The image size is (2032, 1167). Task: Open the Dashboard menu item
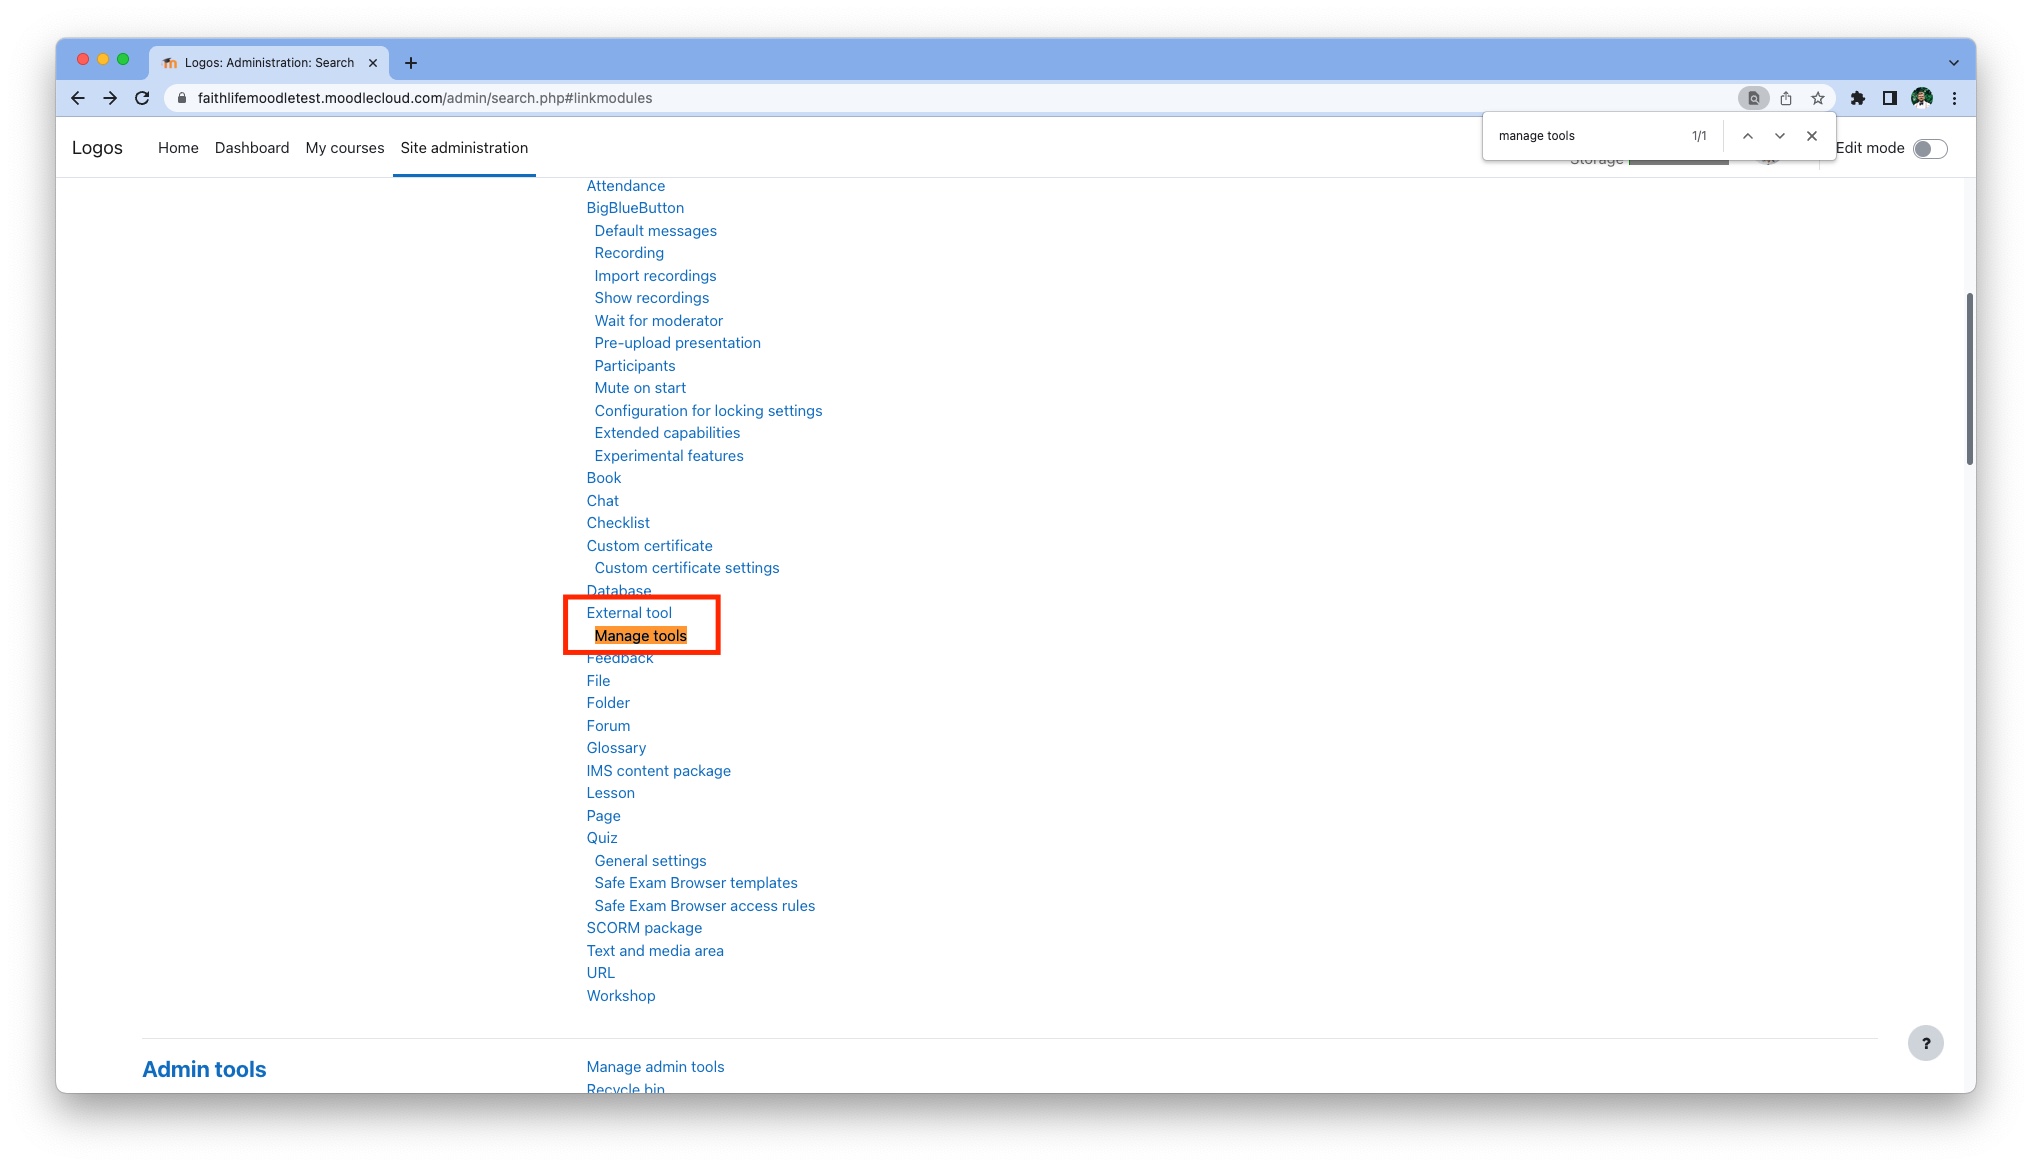point(252,147)
